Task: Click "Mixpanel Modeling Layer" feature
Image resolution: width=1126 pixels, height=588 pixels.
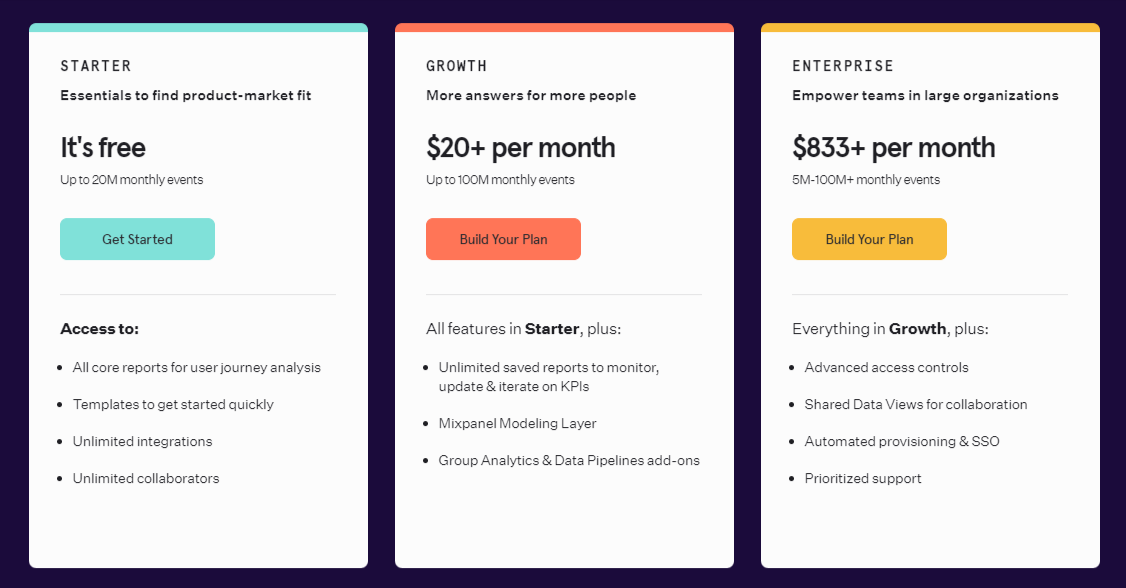Action: (x=517, y=423)
